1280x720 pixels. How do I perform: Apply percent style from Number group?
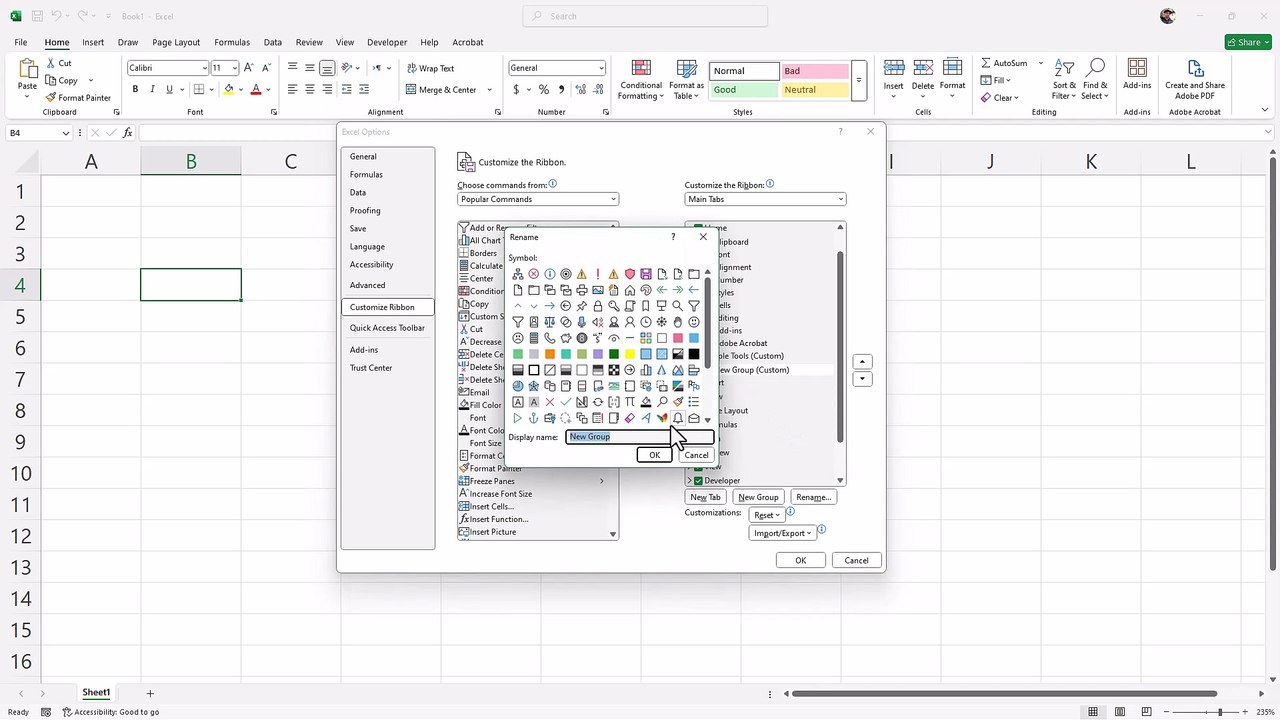pos(543,89)
